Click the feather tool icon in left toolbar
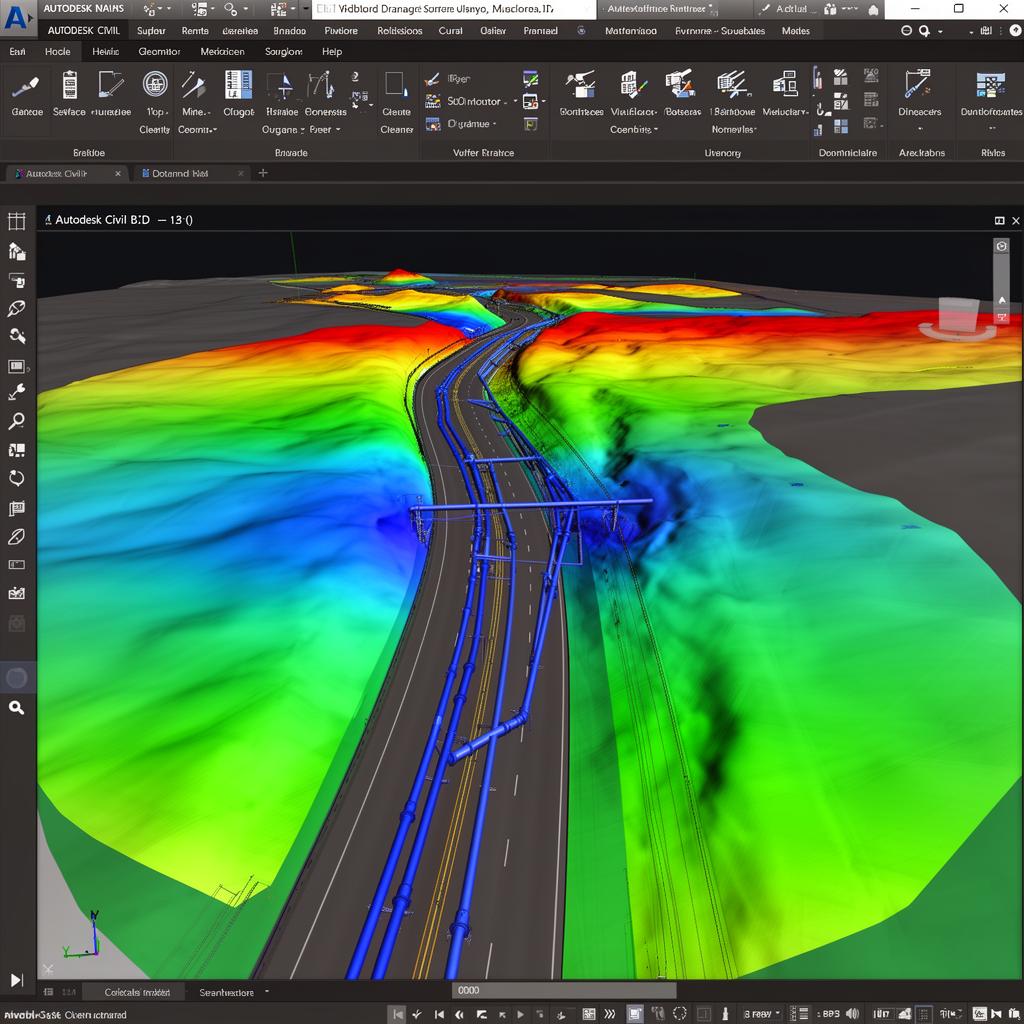The image size is (1024, 1024). click(16, 537)
